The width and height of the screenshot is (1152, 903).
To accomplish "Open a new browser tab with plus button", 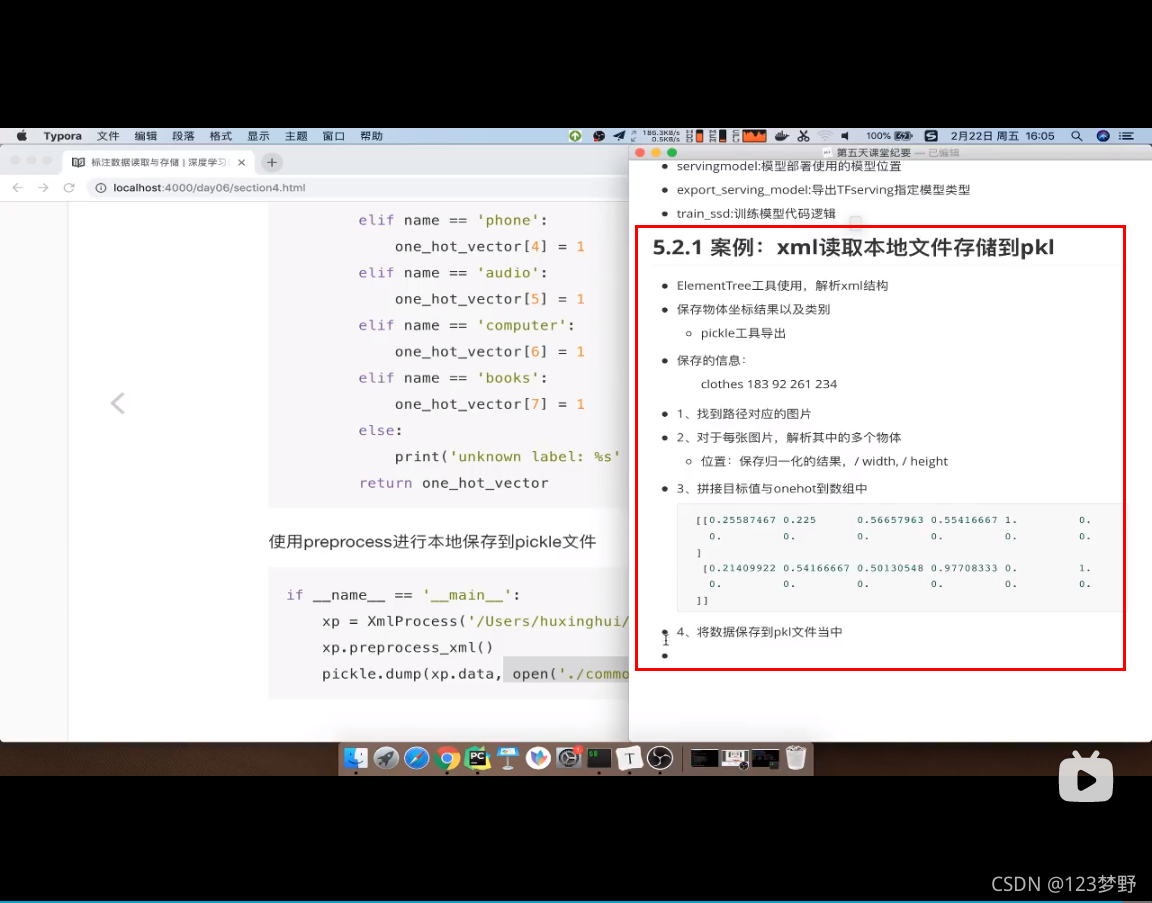I will [x=272, y=162].
